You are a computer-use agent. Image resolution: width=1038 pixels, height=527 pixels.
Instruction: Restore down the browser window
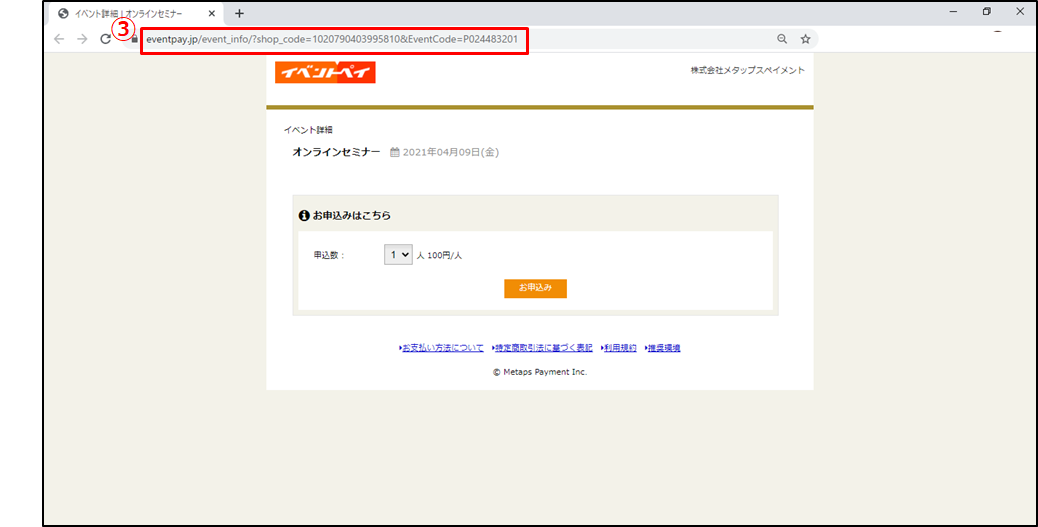986,12
